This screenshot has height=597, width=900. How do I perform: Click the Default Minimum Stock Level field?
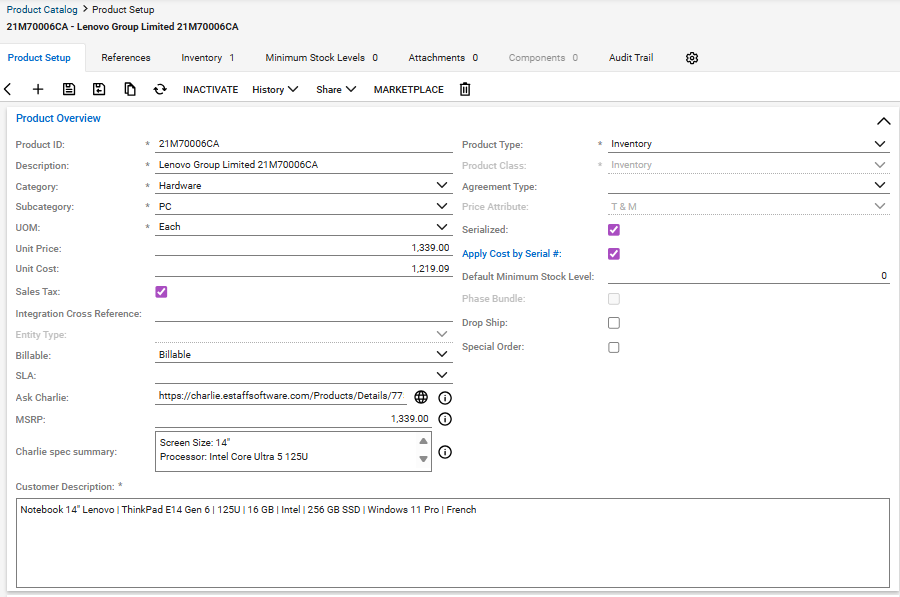[748, 276]
